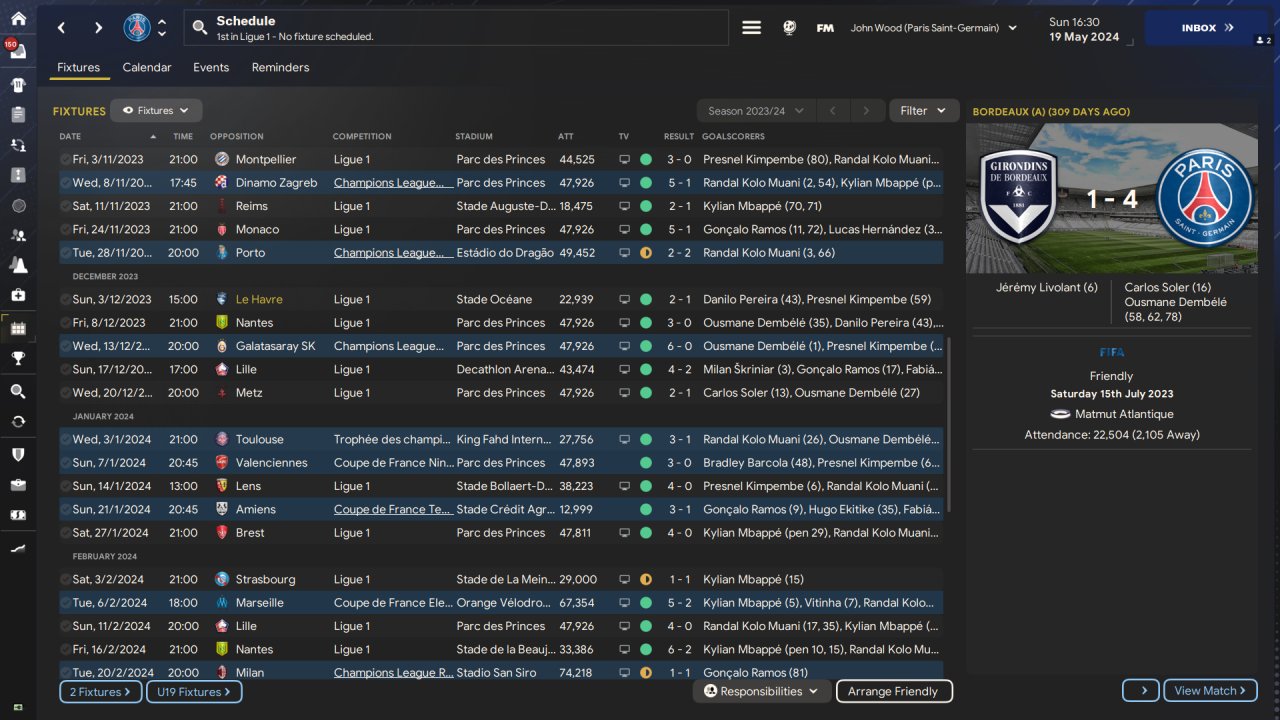Open the Home screen from the sidebar

coord(18,19)
